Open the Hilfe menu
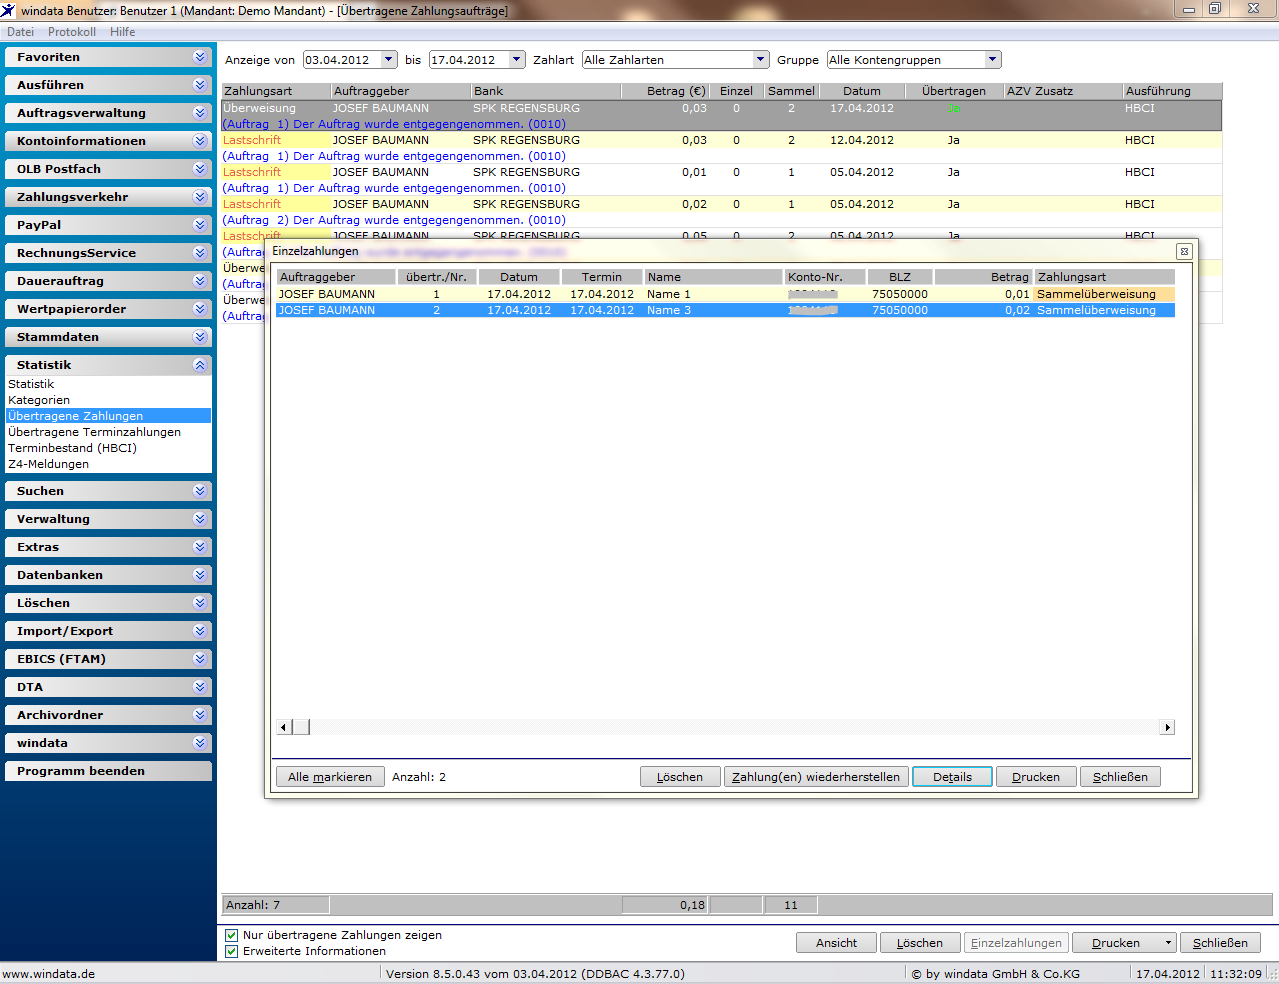The width and height of the screenshot is (1279, 984). (122, 32)
